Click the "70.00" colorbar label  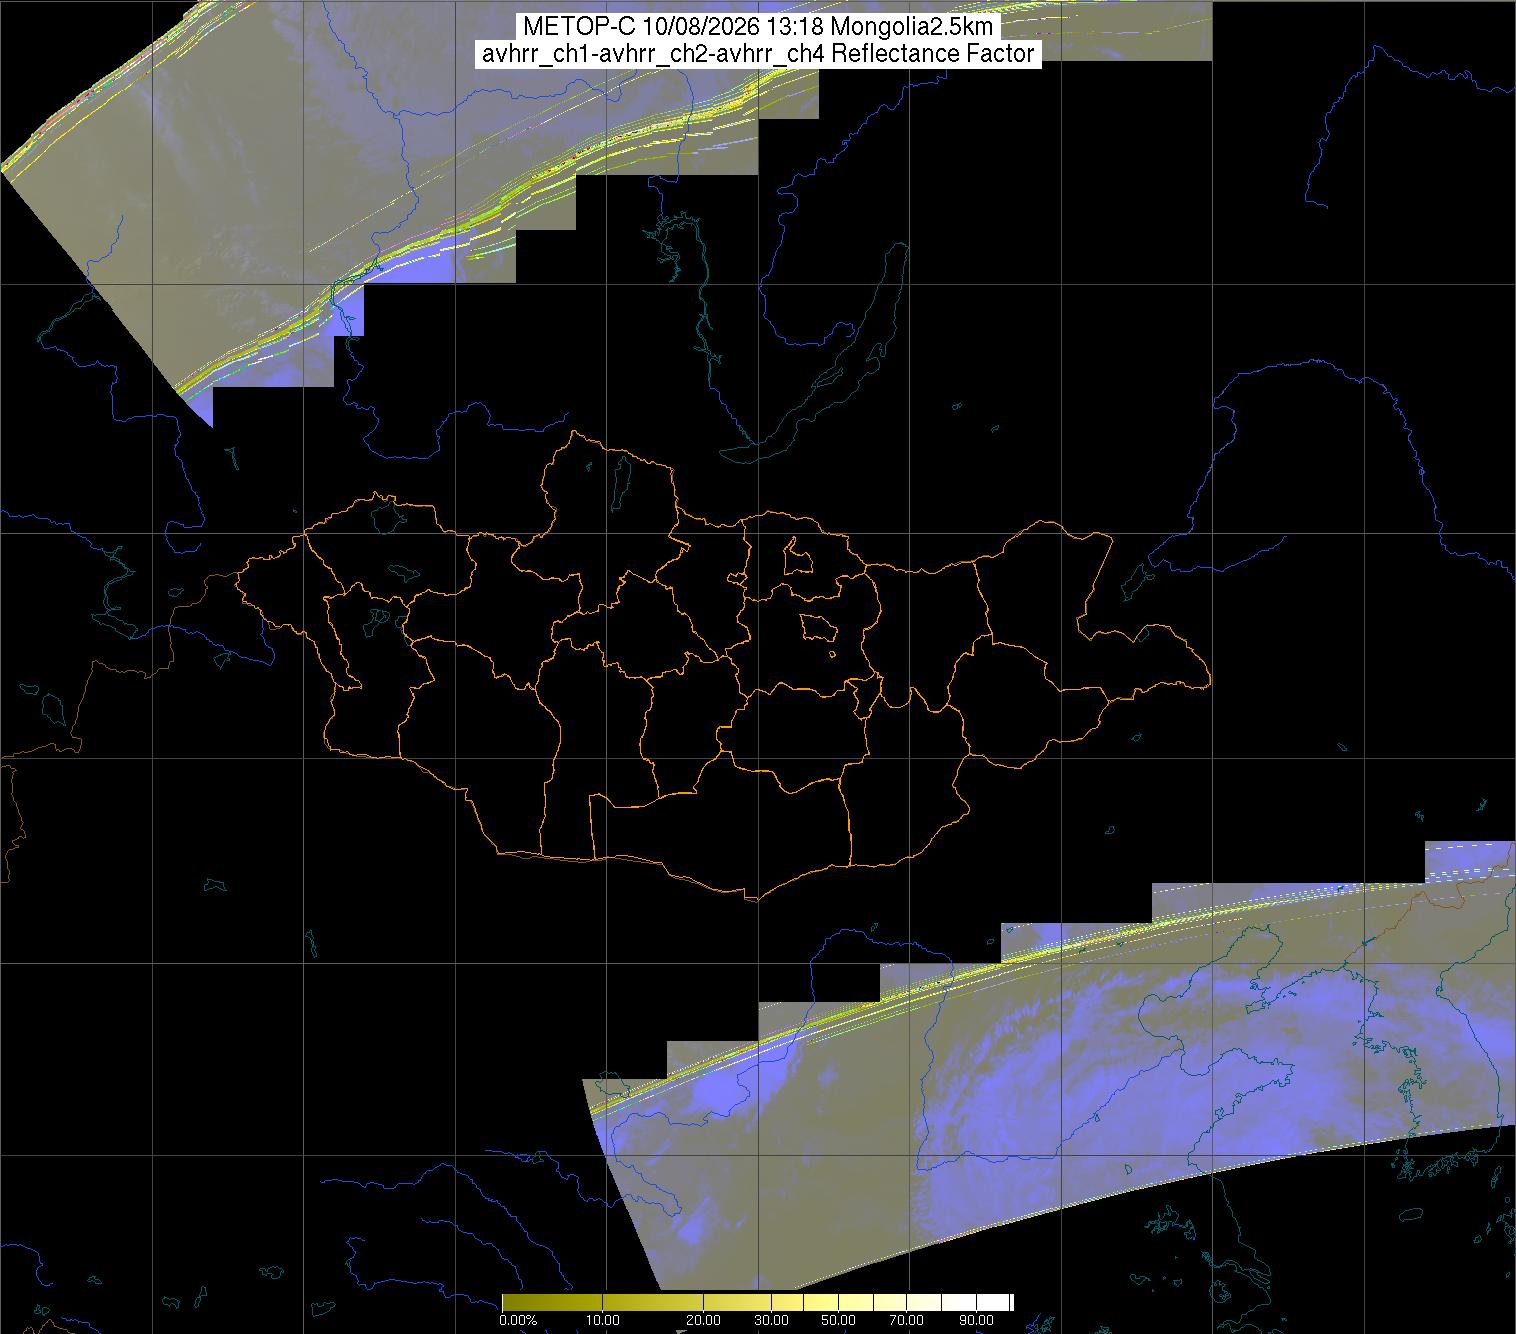[x=907, y=1320]
